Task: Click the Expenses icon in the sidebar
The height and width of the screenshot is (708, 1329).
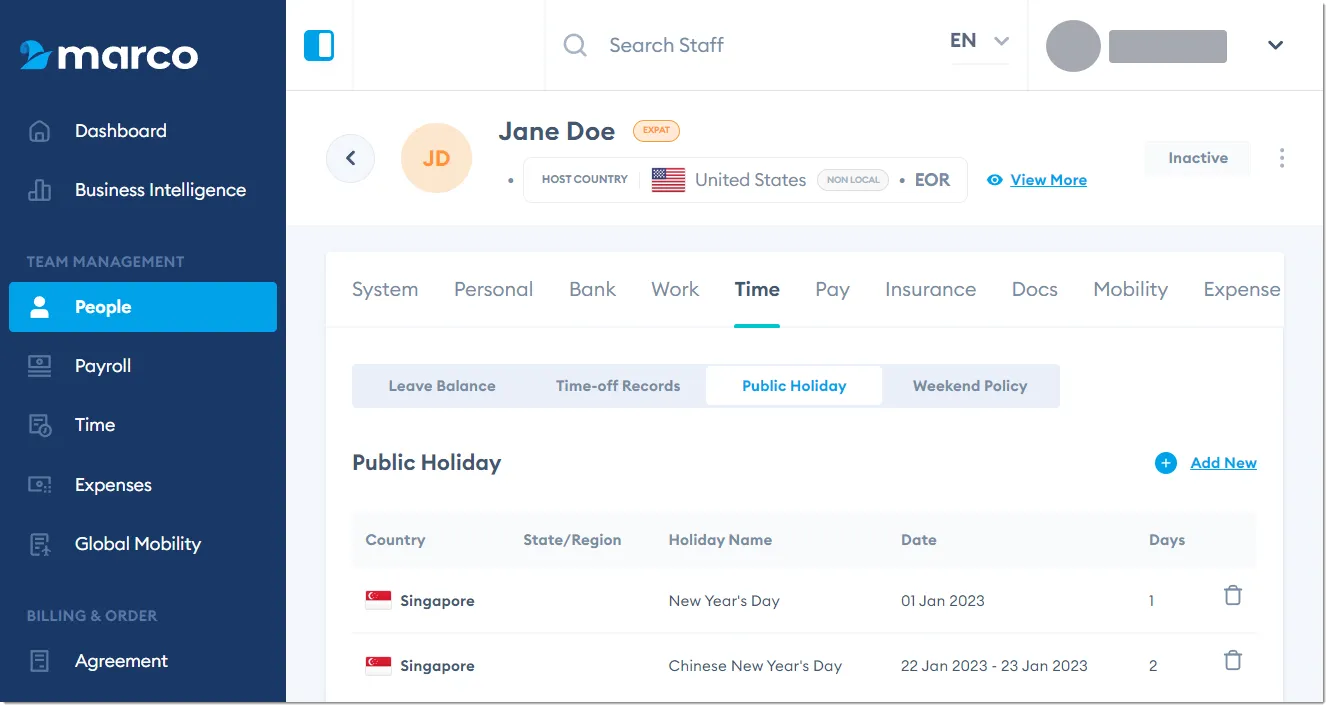Action: pyautogui.click(x=40, y=485)
